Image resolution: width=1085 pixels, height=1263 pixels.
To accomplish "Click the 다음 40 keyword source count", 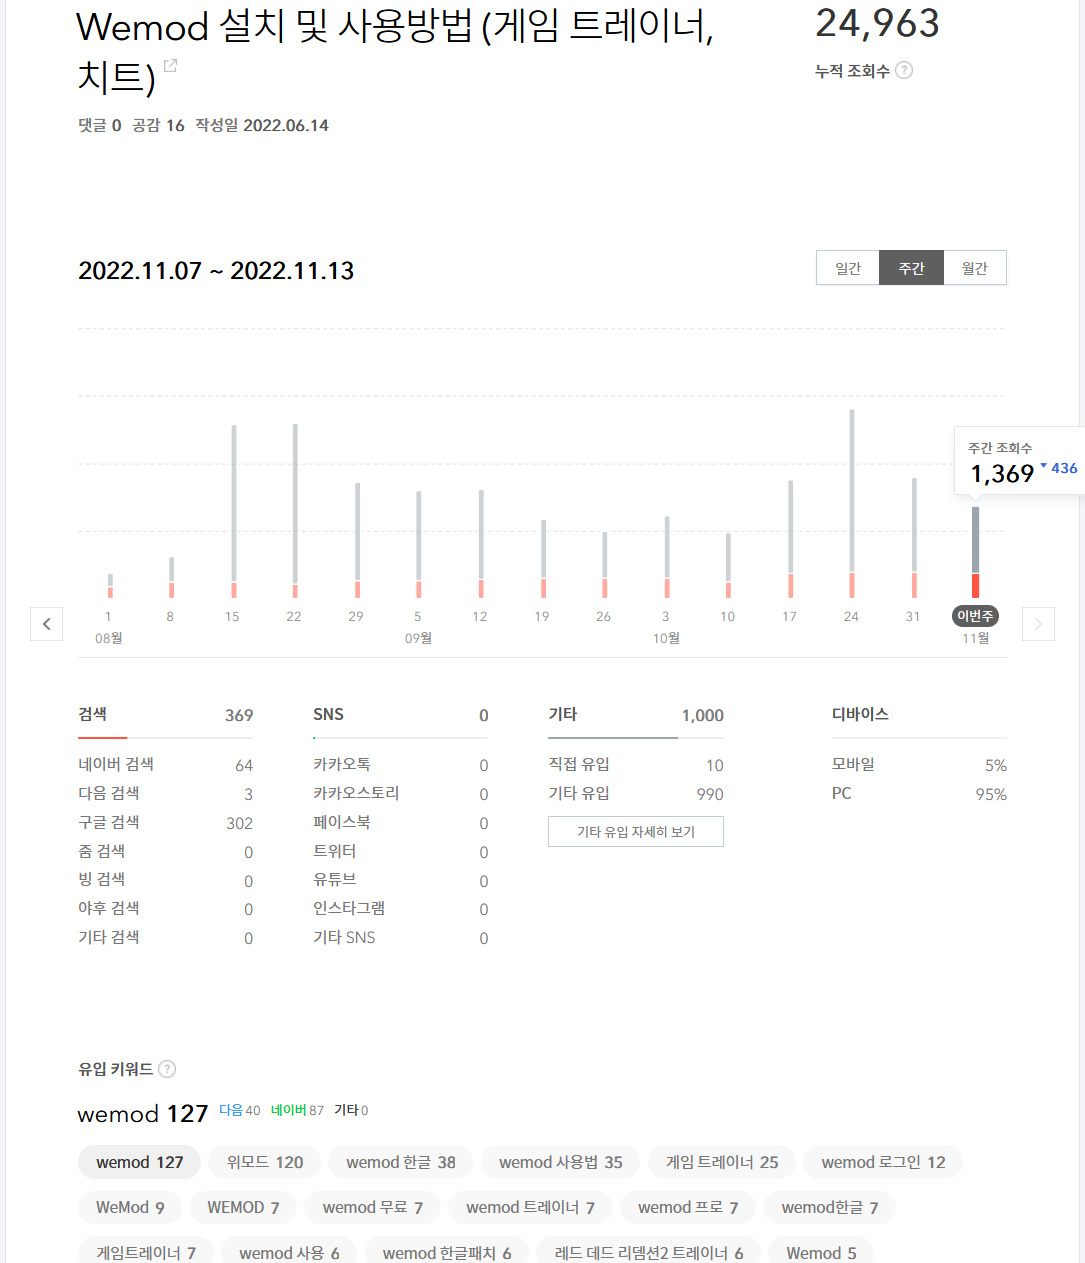I will coord(240,1110).
